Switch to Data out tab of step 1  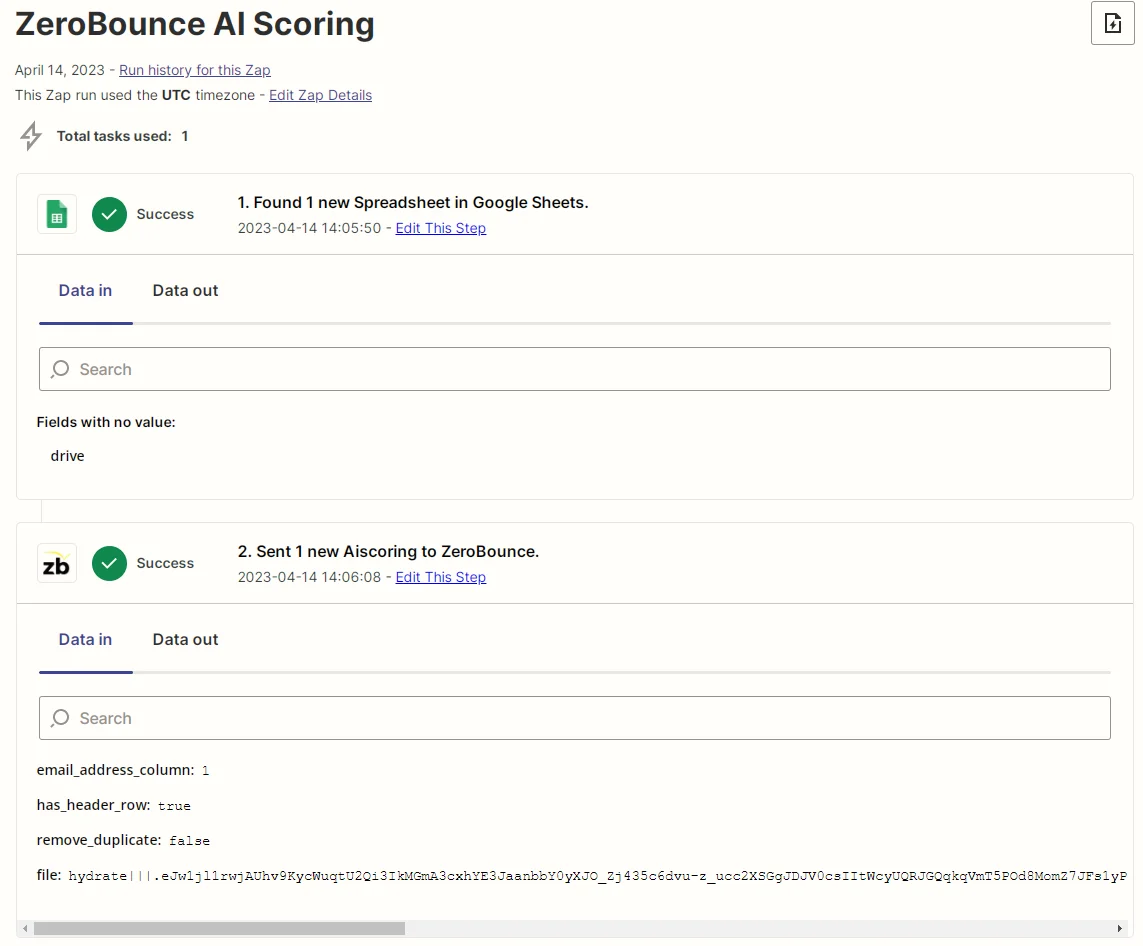185,290
